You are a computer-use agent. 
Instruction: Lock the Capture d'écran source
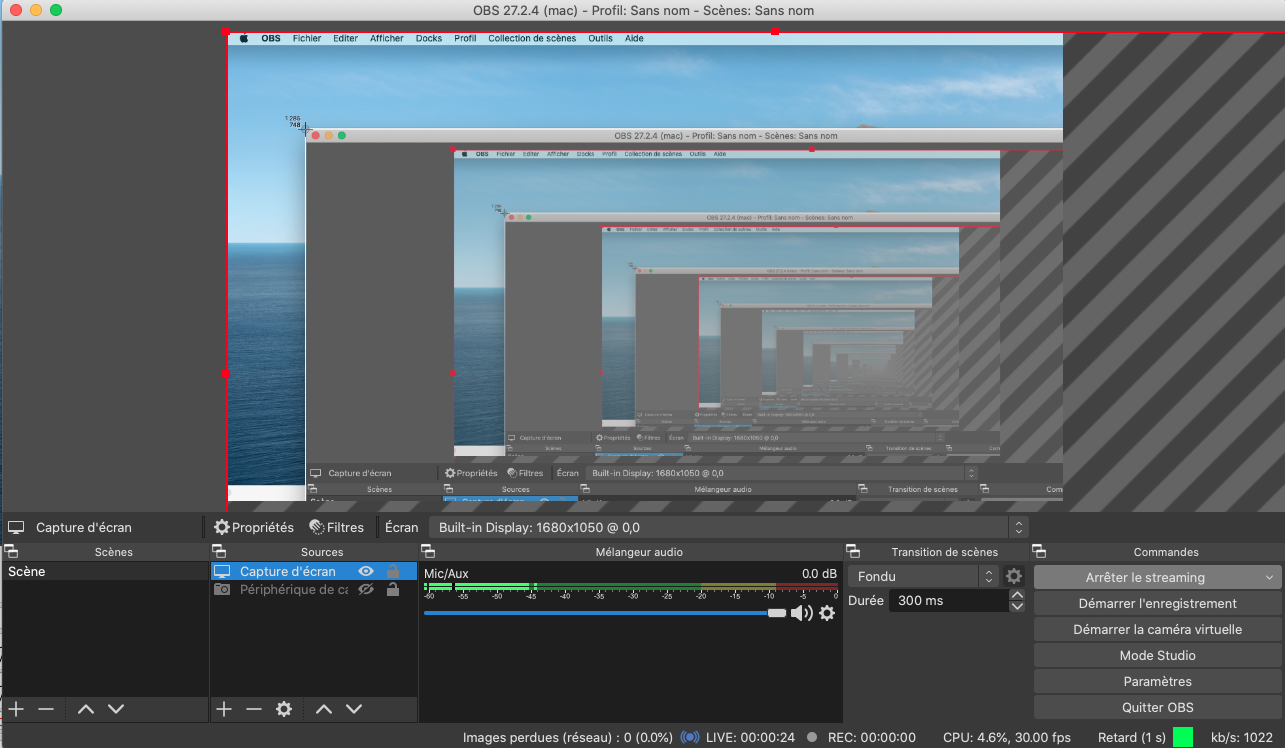point(393,572)
